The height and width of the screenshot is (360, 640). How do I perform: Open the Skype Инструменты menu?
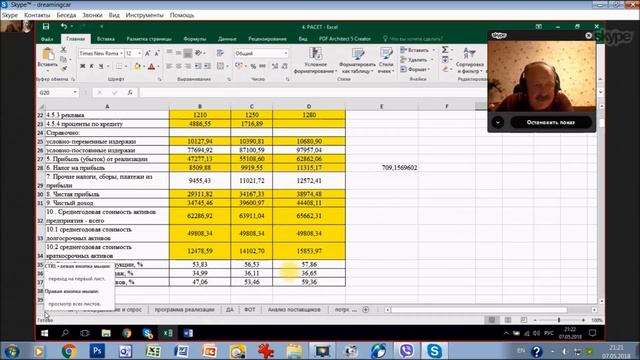(x=144, y=15)
